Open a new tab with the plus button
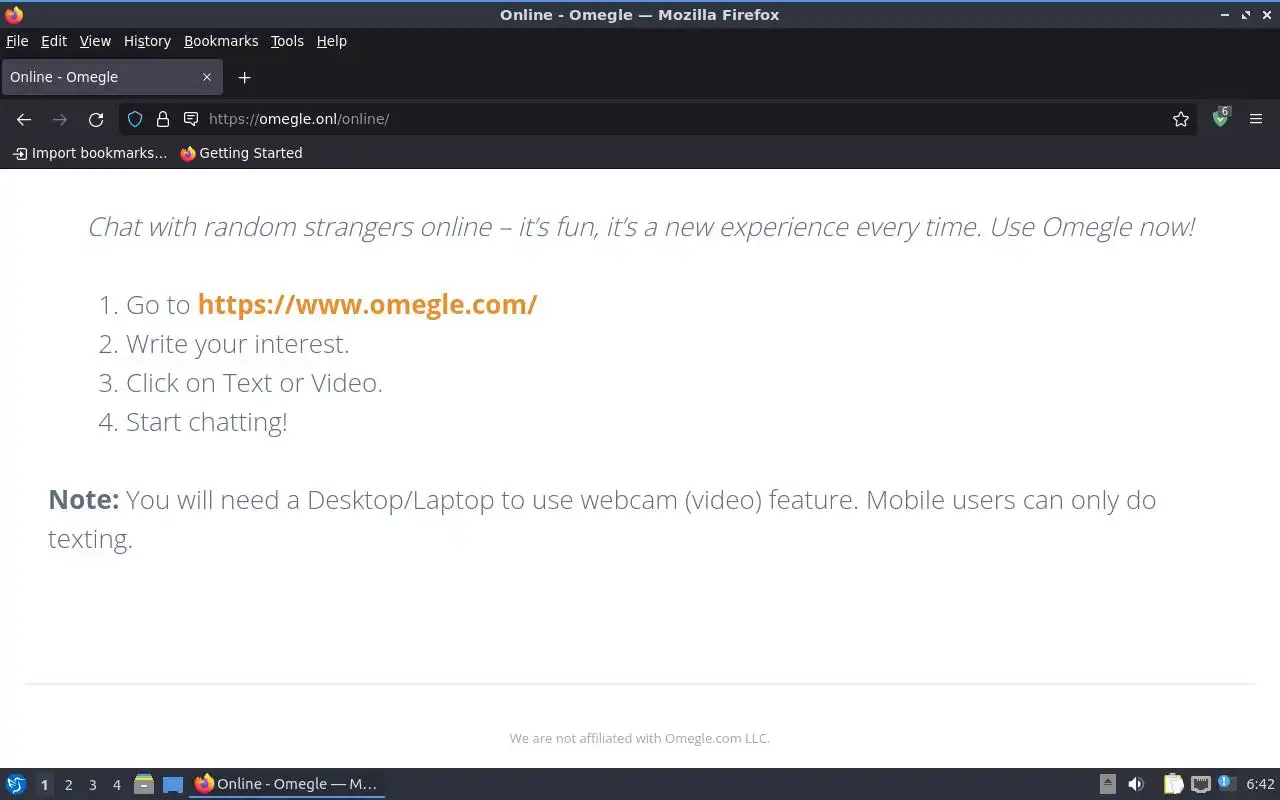This screenshot has width=1280, height=800. (x=244, y=77)
